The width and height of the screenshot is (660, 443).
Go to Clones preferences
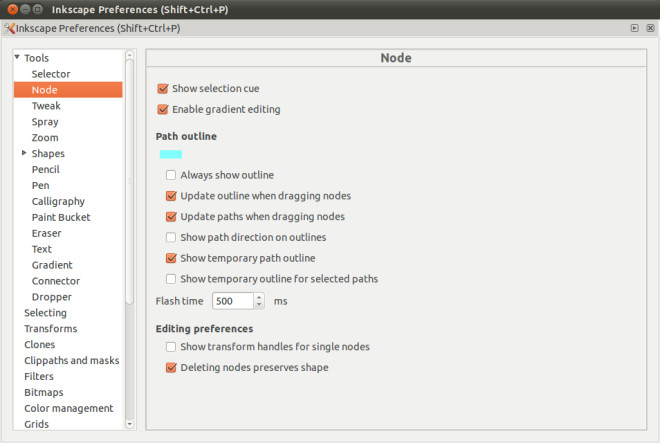coord(40,344)
